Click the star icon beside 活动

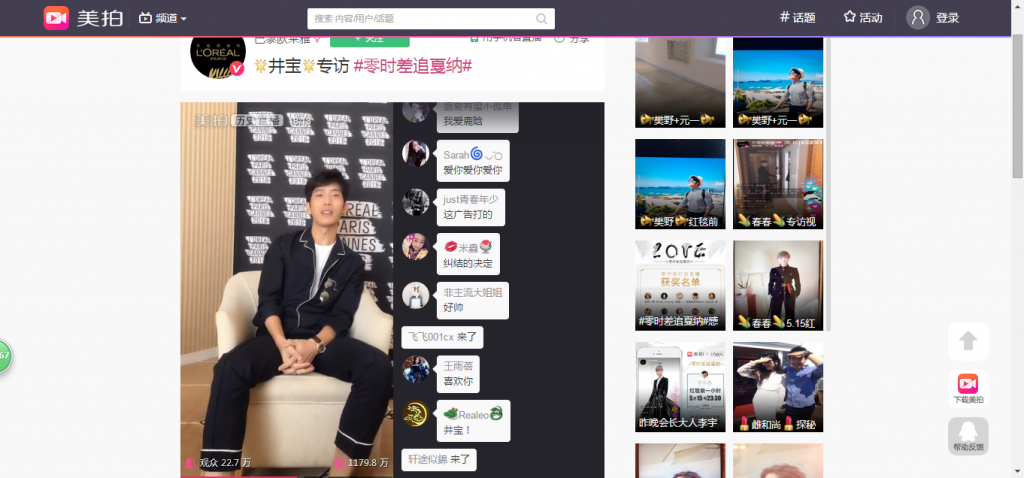(x=850, y=17)
